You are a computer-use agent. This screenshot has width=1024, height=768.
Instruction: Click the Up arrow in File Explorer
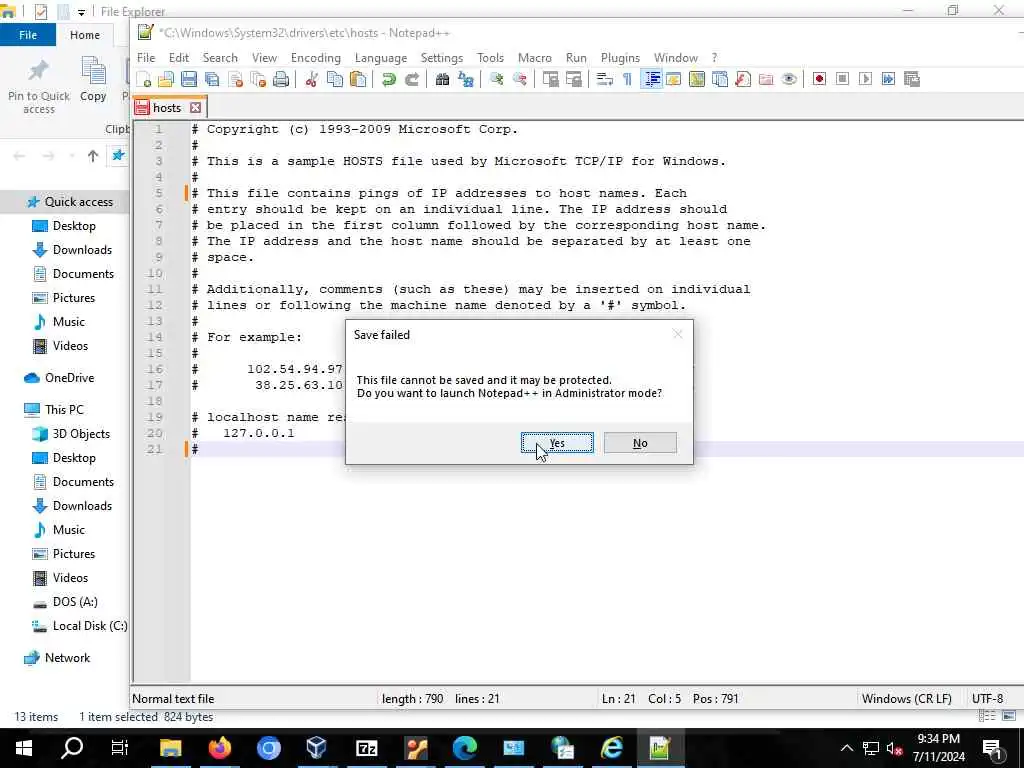[x=93, y=156]
